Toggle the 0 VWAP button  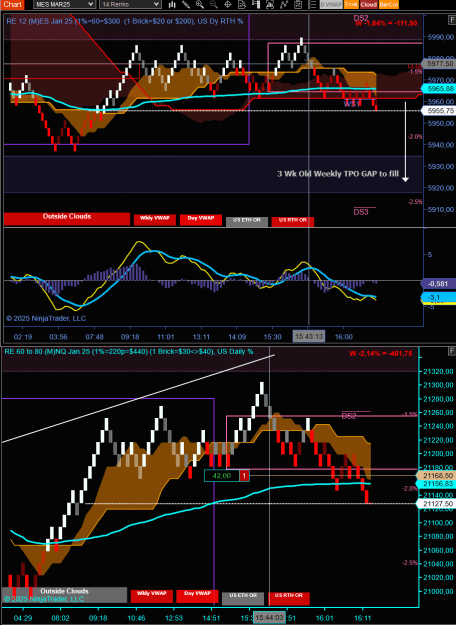331,4
